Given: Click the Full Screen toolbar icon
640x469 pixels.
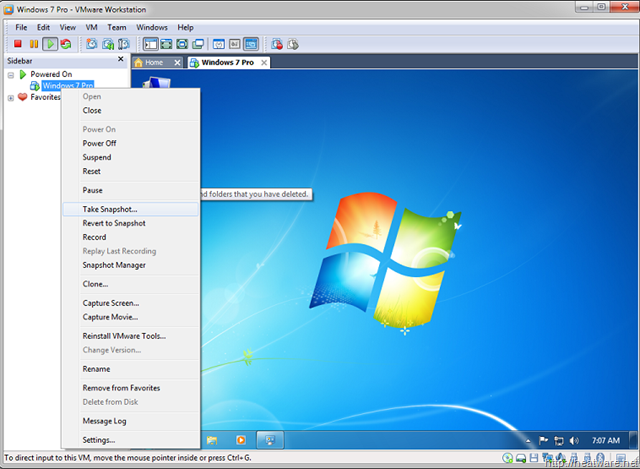Looking at the screenshot, I should coord(167,44).
